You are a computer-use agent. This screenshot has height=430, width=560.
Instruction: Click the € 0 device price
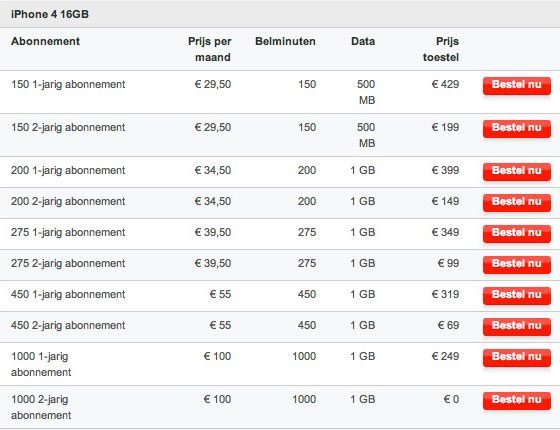451,399
